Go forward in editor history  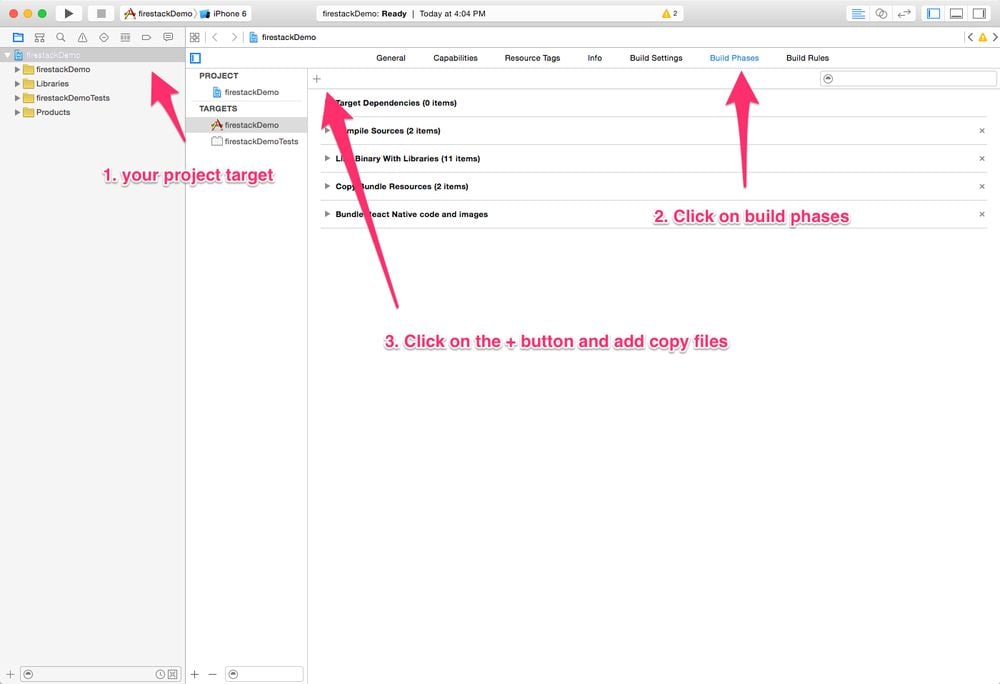coord(234,38)
